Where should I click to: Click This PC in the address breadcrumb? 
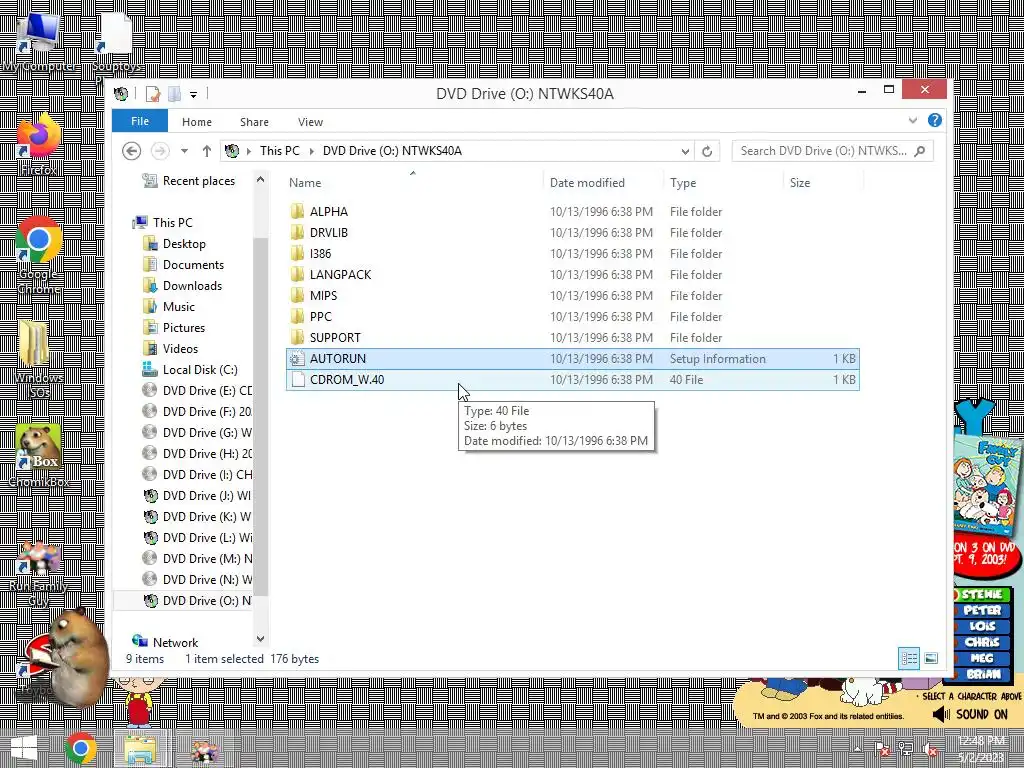(280, 151)
